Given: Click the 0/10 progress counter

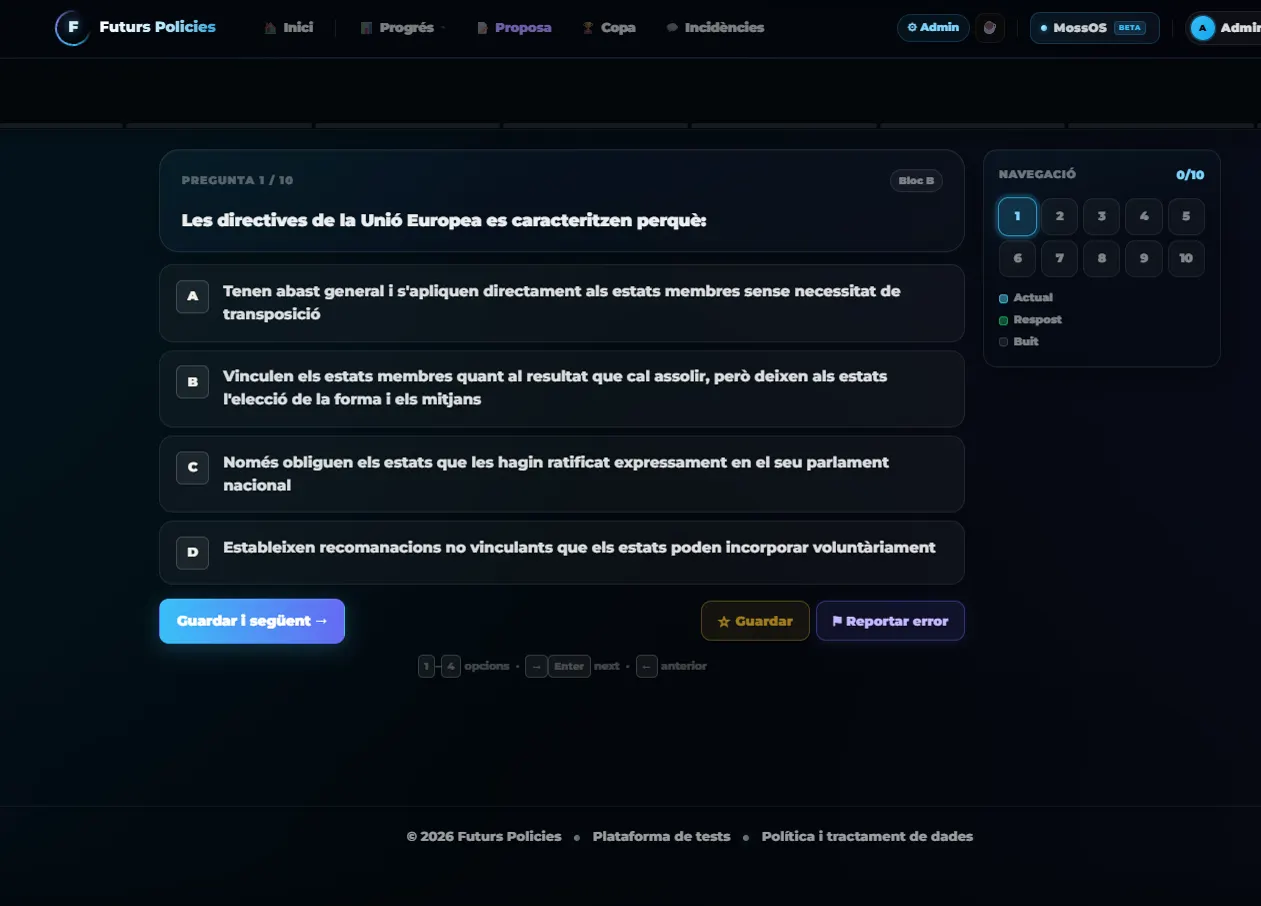Looking at the screenshot, I should 1190,175.
